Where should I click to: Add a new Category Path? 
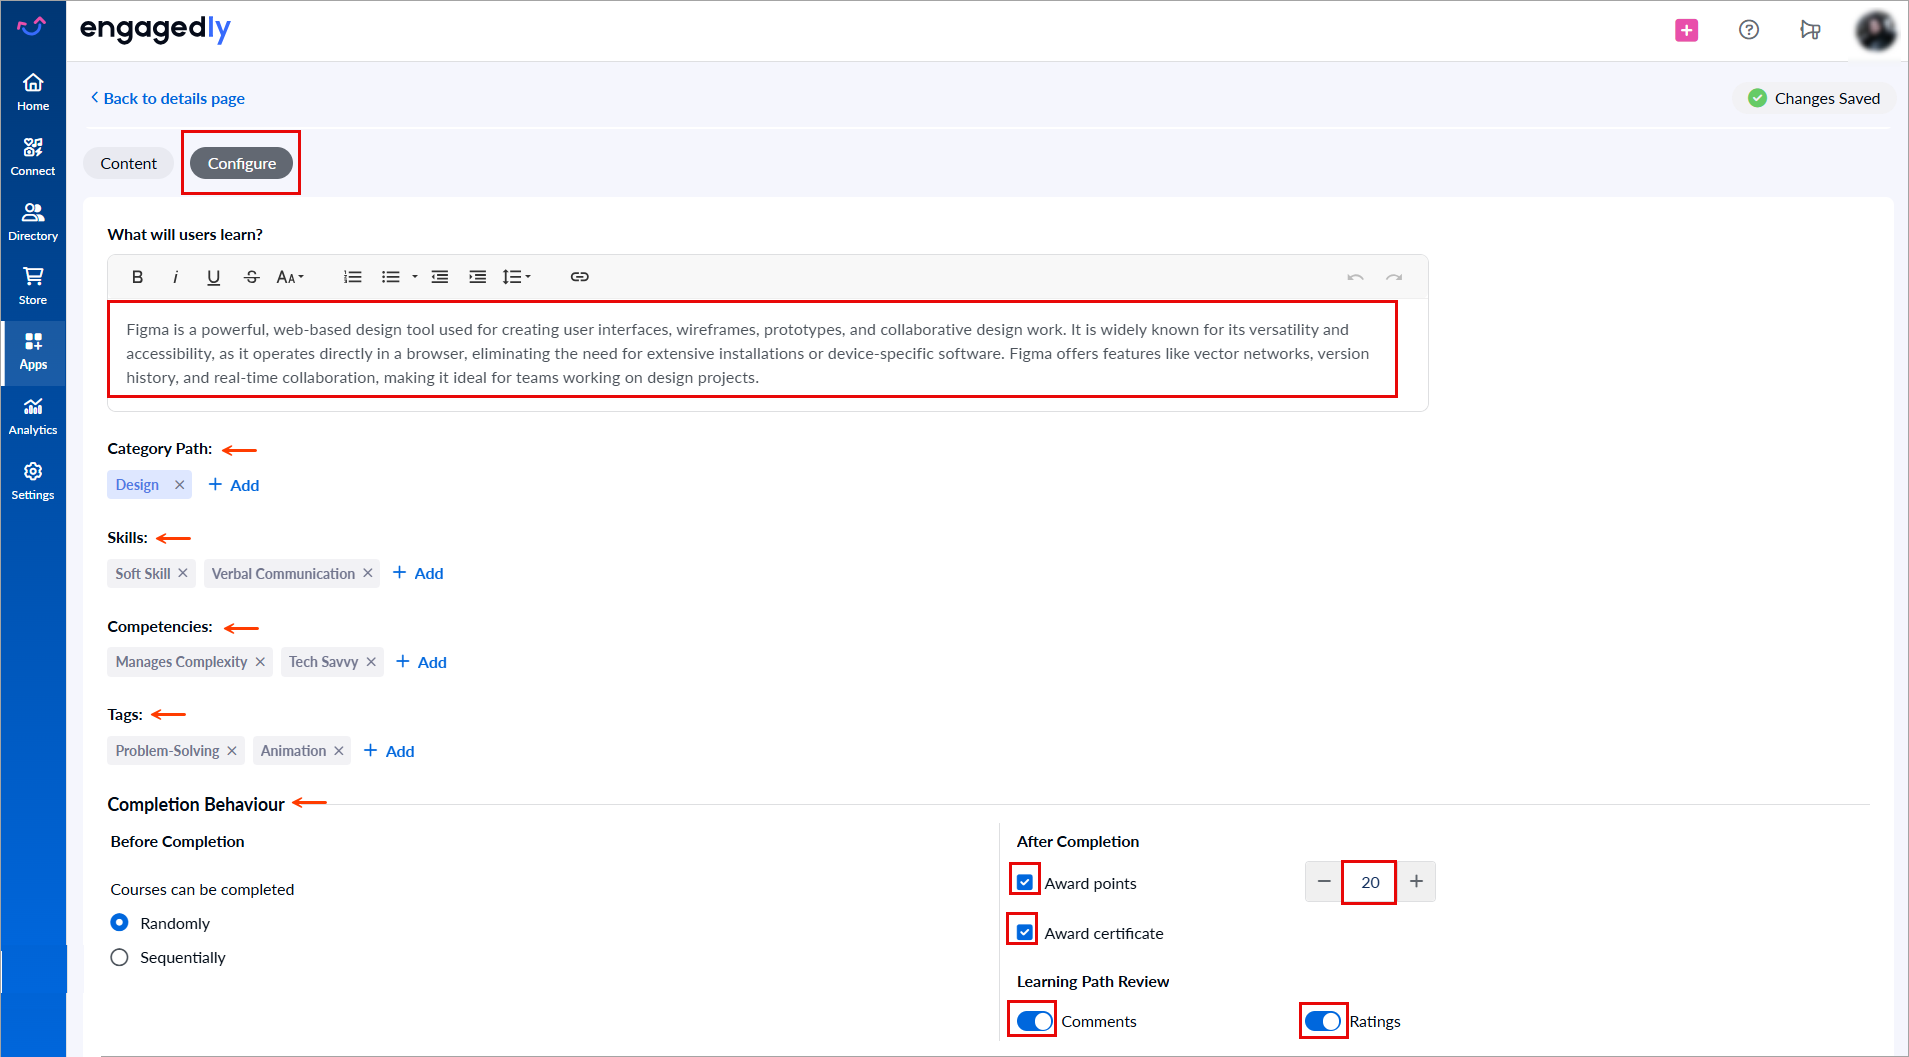[234, 485]
